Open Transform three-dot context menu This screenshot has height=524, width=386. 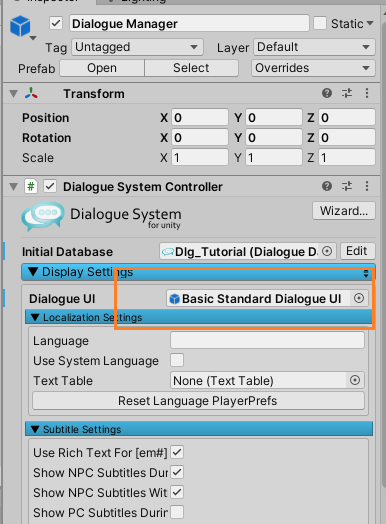coord(367,93)
